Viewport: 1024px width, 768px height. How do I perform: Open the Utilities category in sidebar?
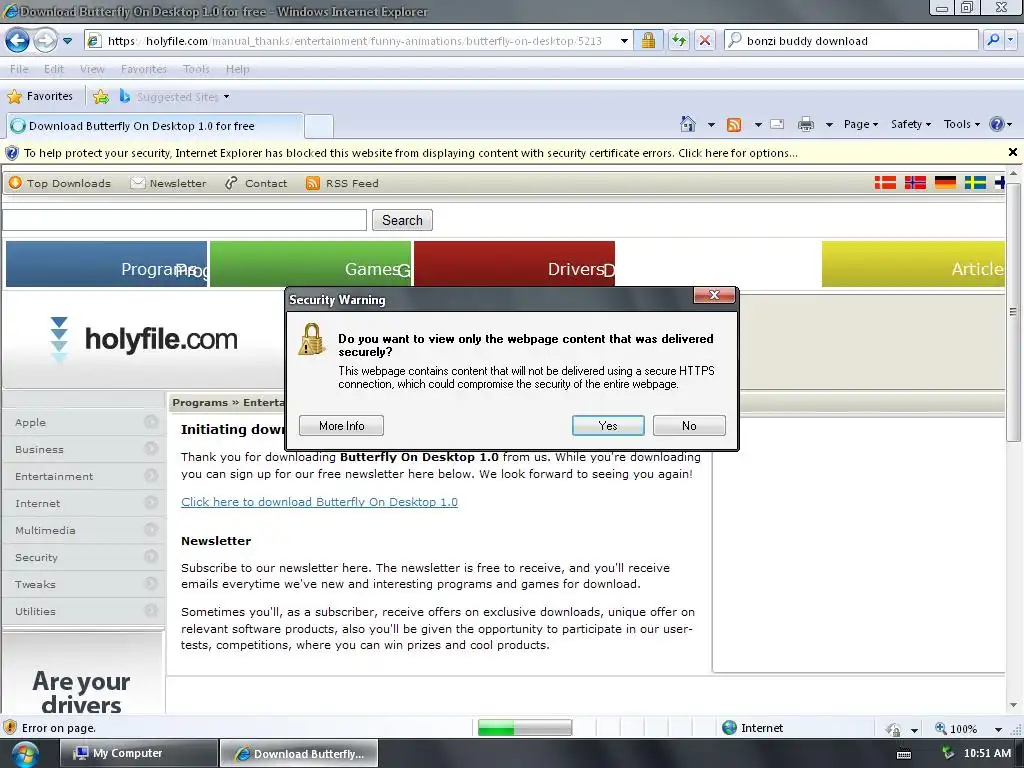click(84, 611)
